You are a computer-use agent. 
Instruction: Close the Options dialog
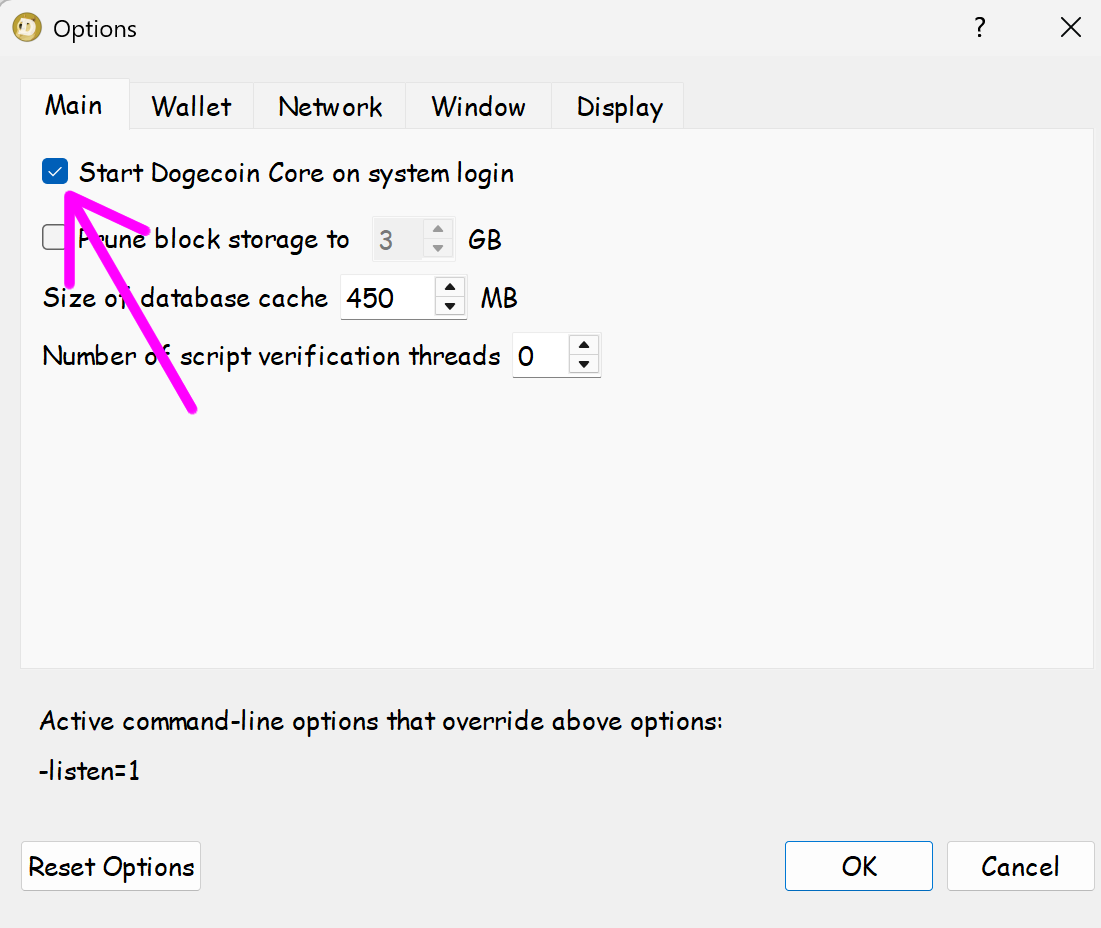[x=1071, y=27]
